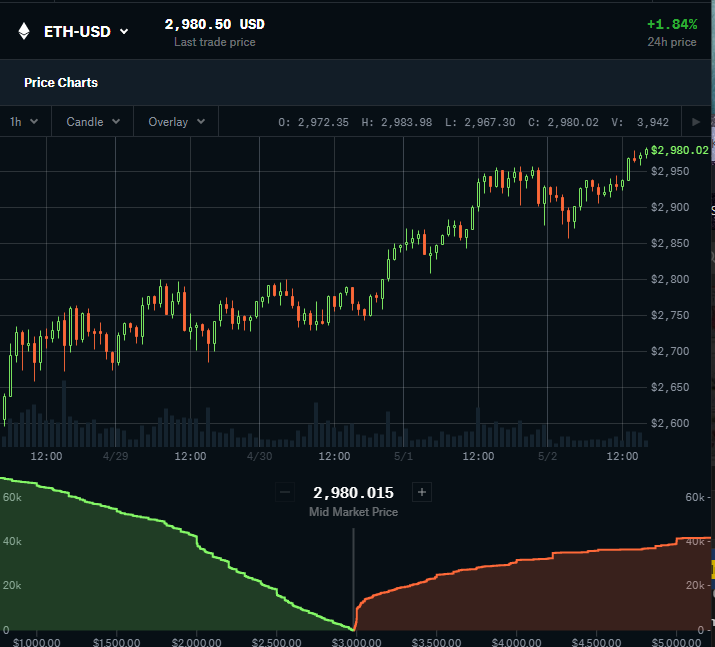Image resolution: width=715 pixels, height=647 pixels.
Task: Click the play arrow beside the volume readout
Action: click(696, 122)
